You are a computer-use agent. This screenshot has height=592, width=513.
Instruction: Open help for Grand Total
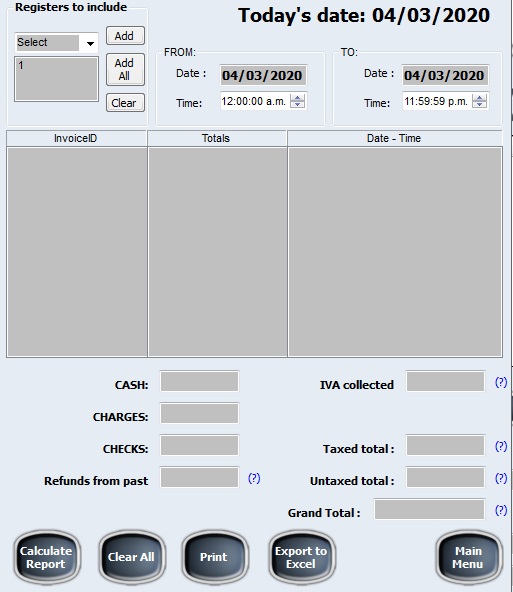501,510
